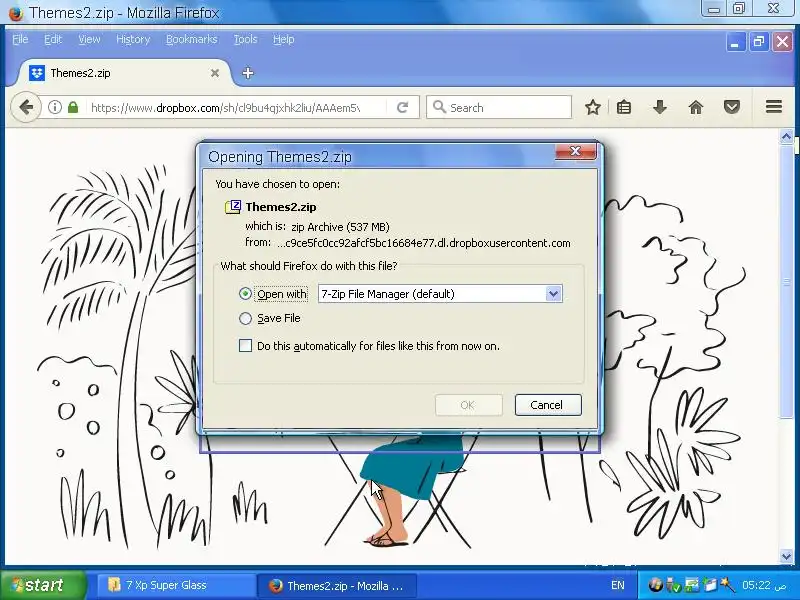The width and height of the screenshot is (800, 600).
Task: Open a new tab with plus button
Action: [248, 73]
